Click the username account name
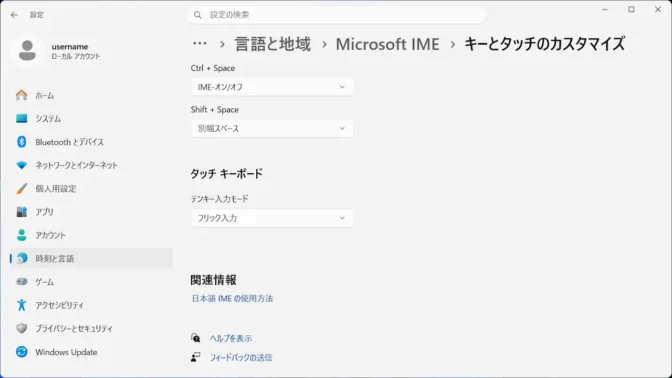This screenshot has width=672, height=378. pos(70,46)
